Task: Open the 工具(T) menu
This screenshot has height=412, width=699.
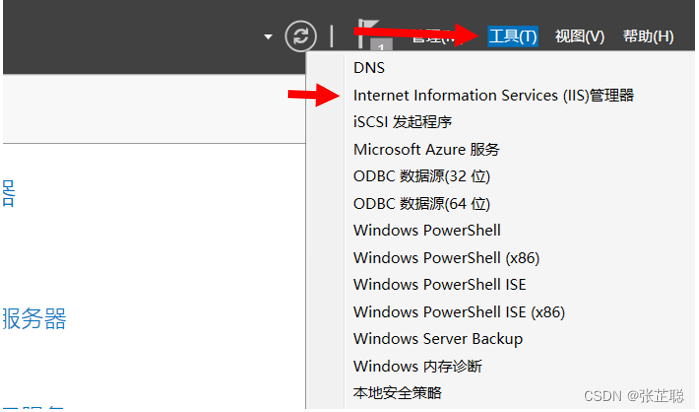Action: click(x=513, y=36)
